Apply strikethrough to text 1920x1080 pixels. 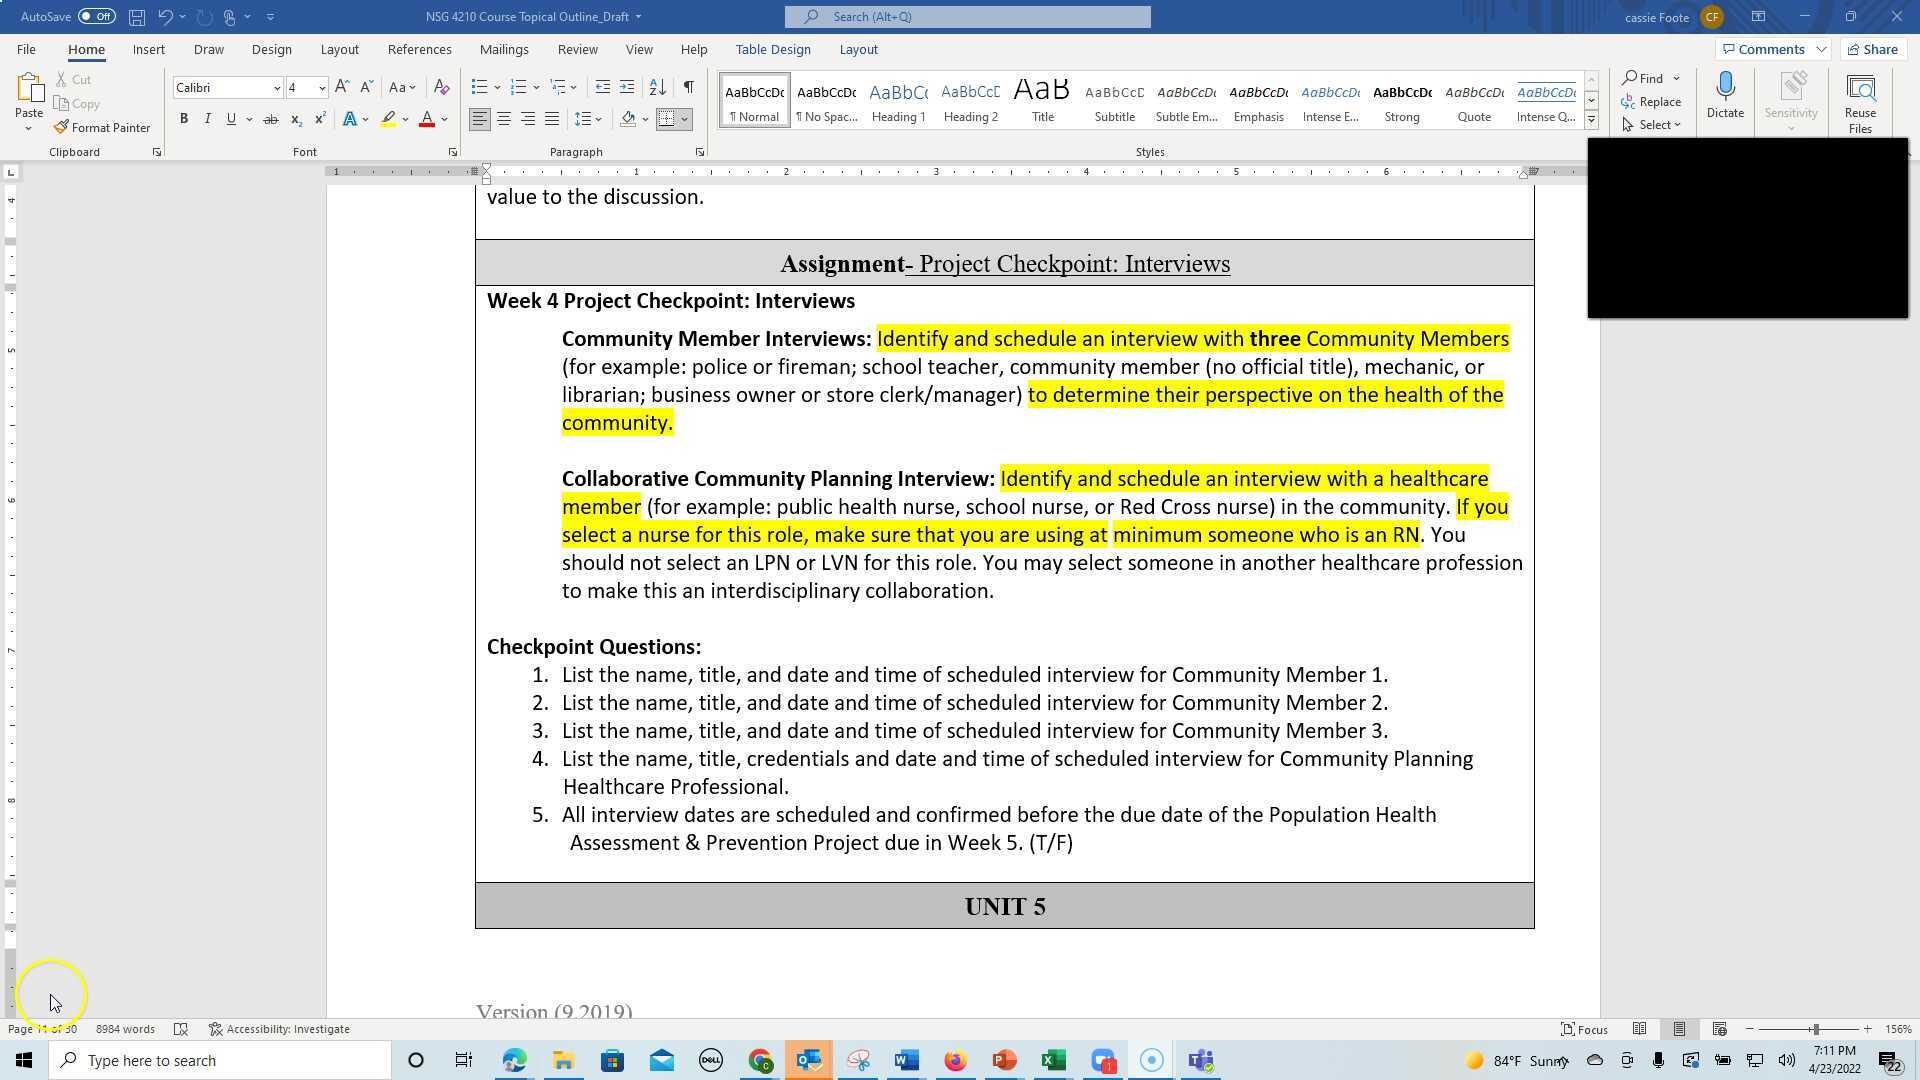pyautogui.click(x=270, y=118)
